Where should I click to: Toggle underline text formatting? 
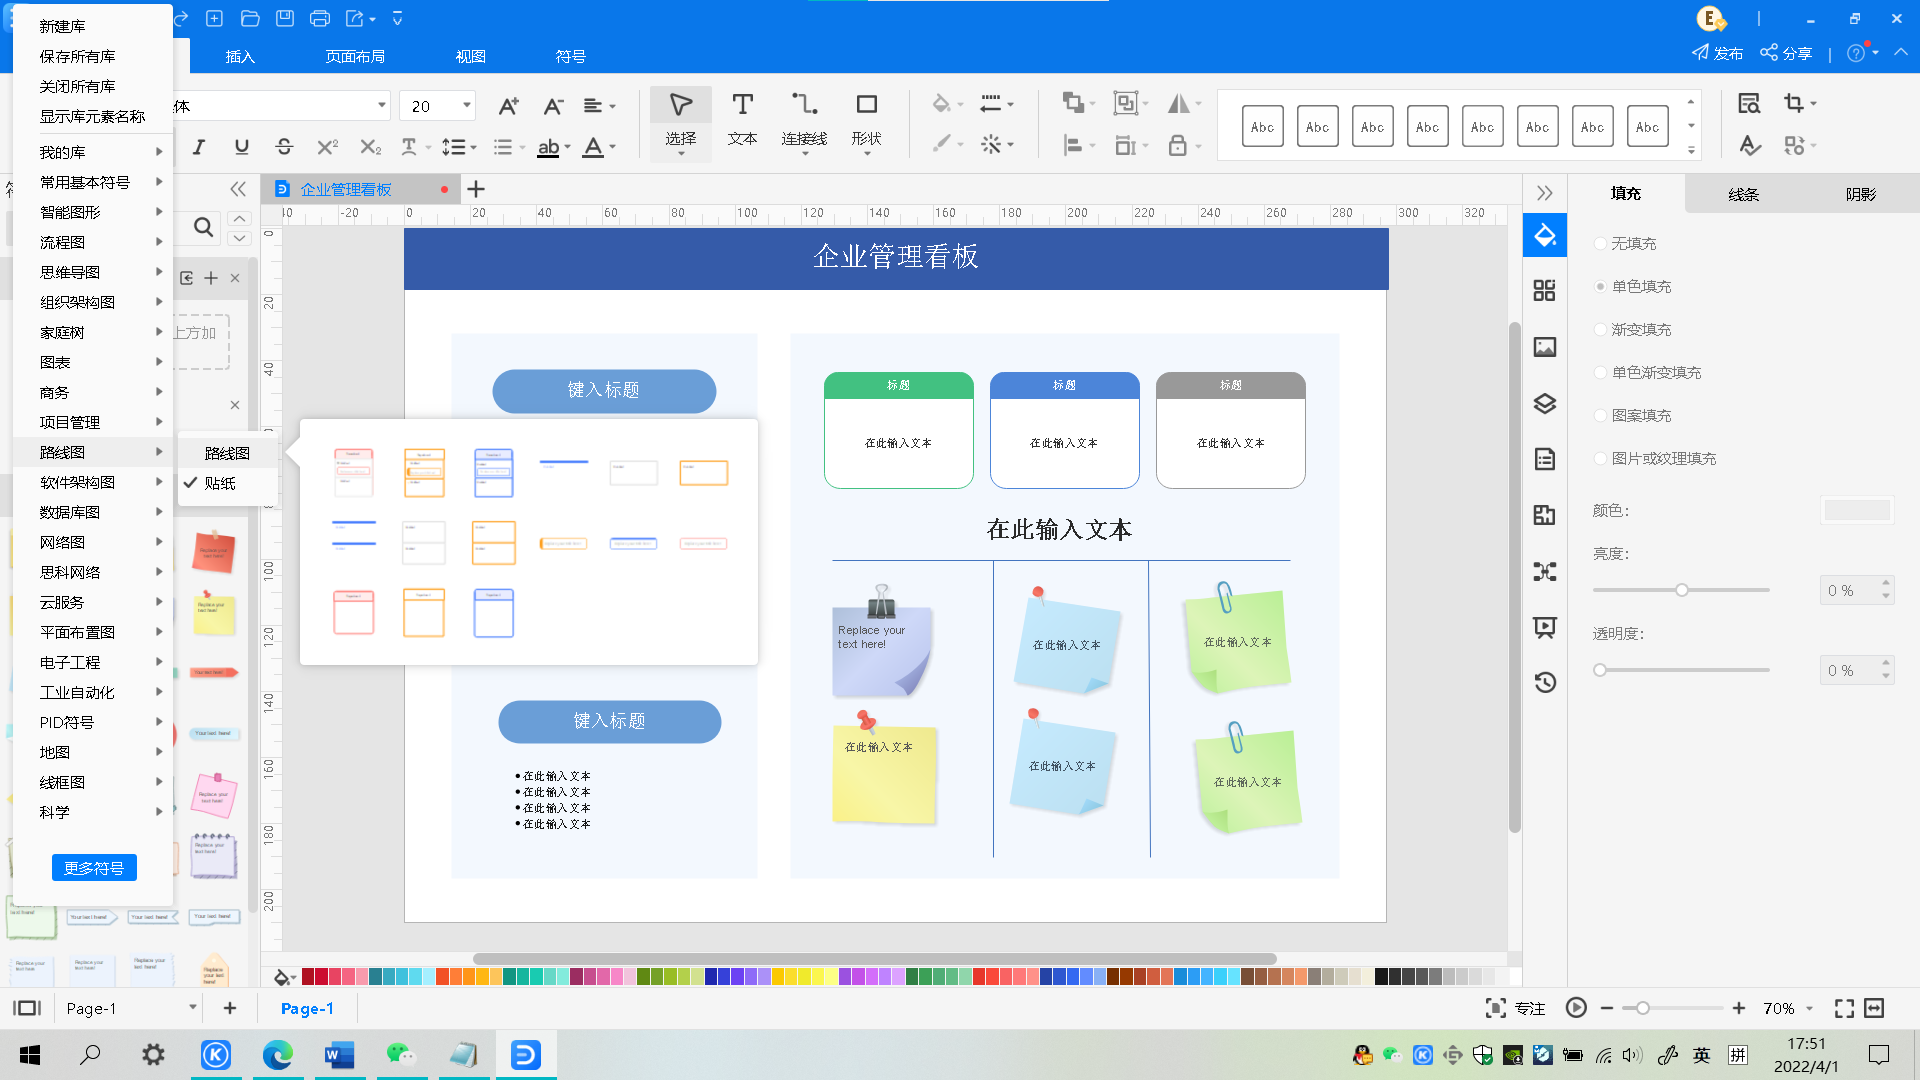[241, 147]
